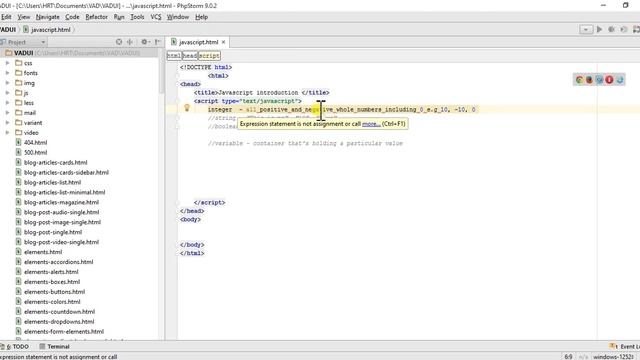
Task: Expand the variant folder
Action: pos(7,122)
